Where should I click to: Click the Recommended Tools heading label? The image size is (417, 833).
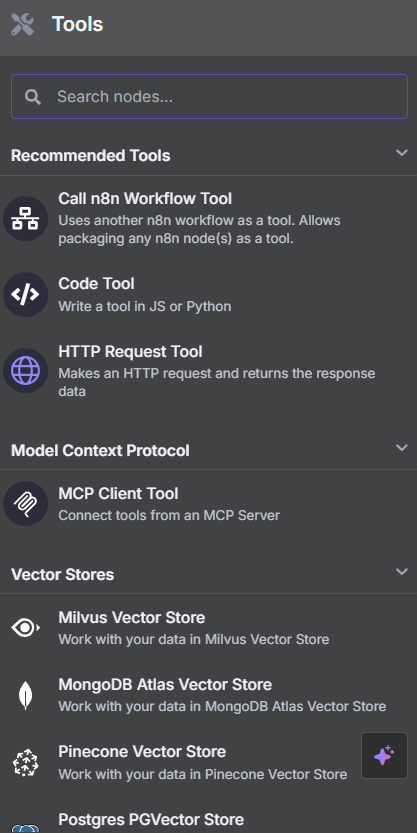click(x=91, y=156)
